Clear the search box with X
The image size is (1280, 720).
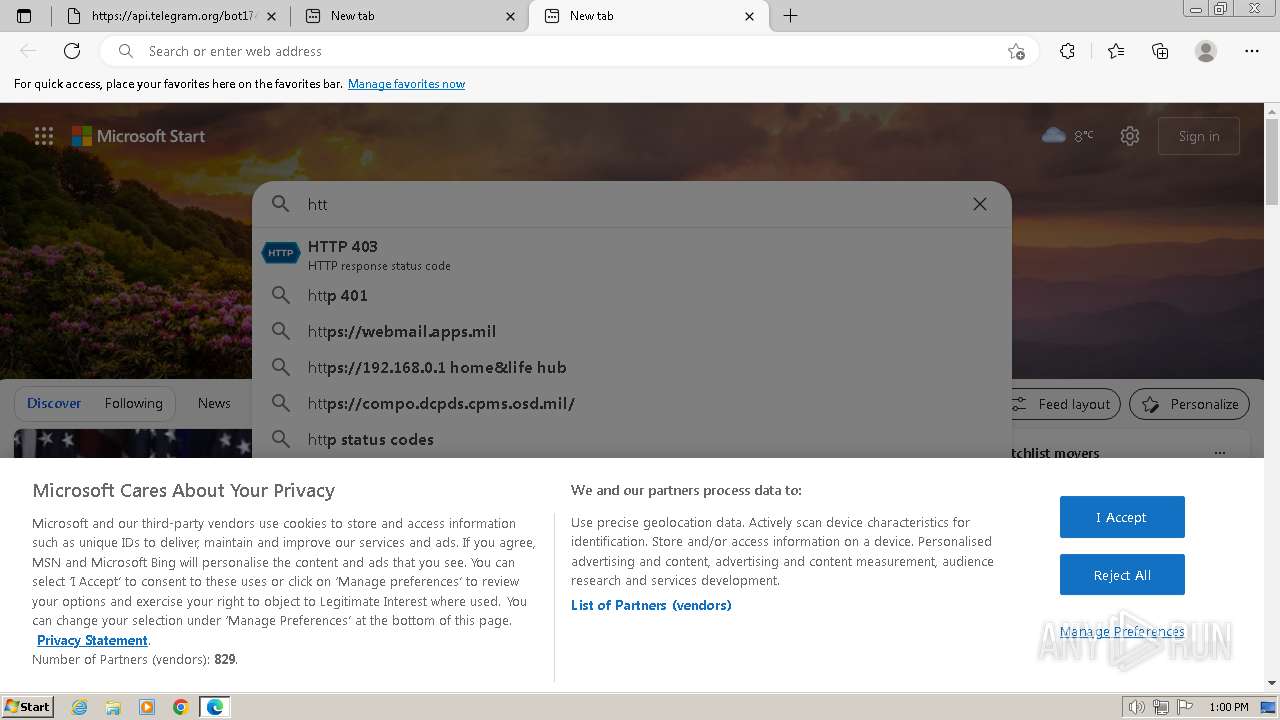980,204
